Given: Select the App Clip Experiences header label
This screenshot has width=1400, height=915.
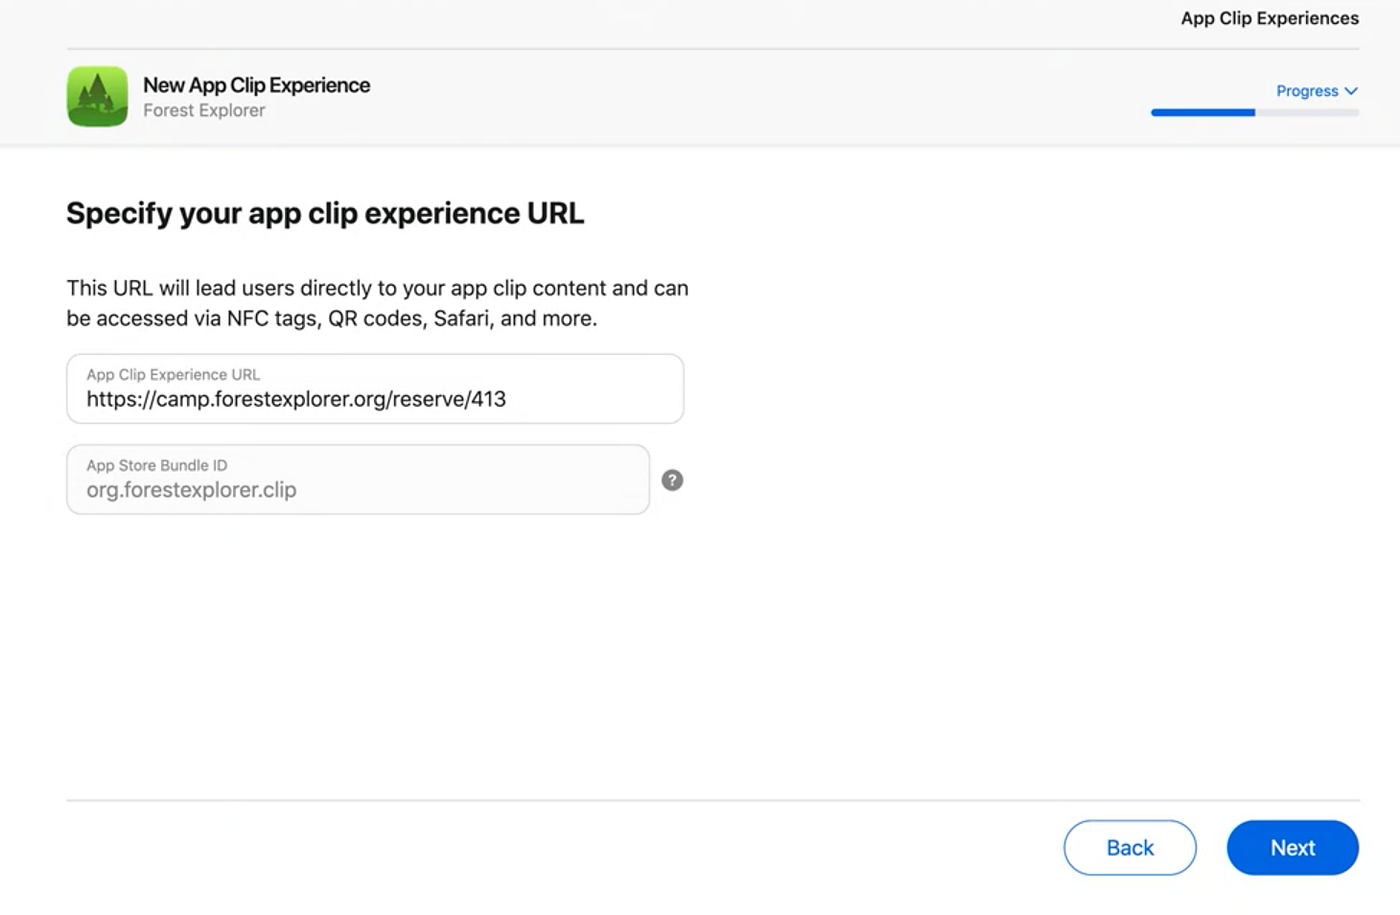Looking at the screenshot, I should coord(1268,18).
